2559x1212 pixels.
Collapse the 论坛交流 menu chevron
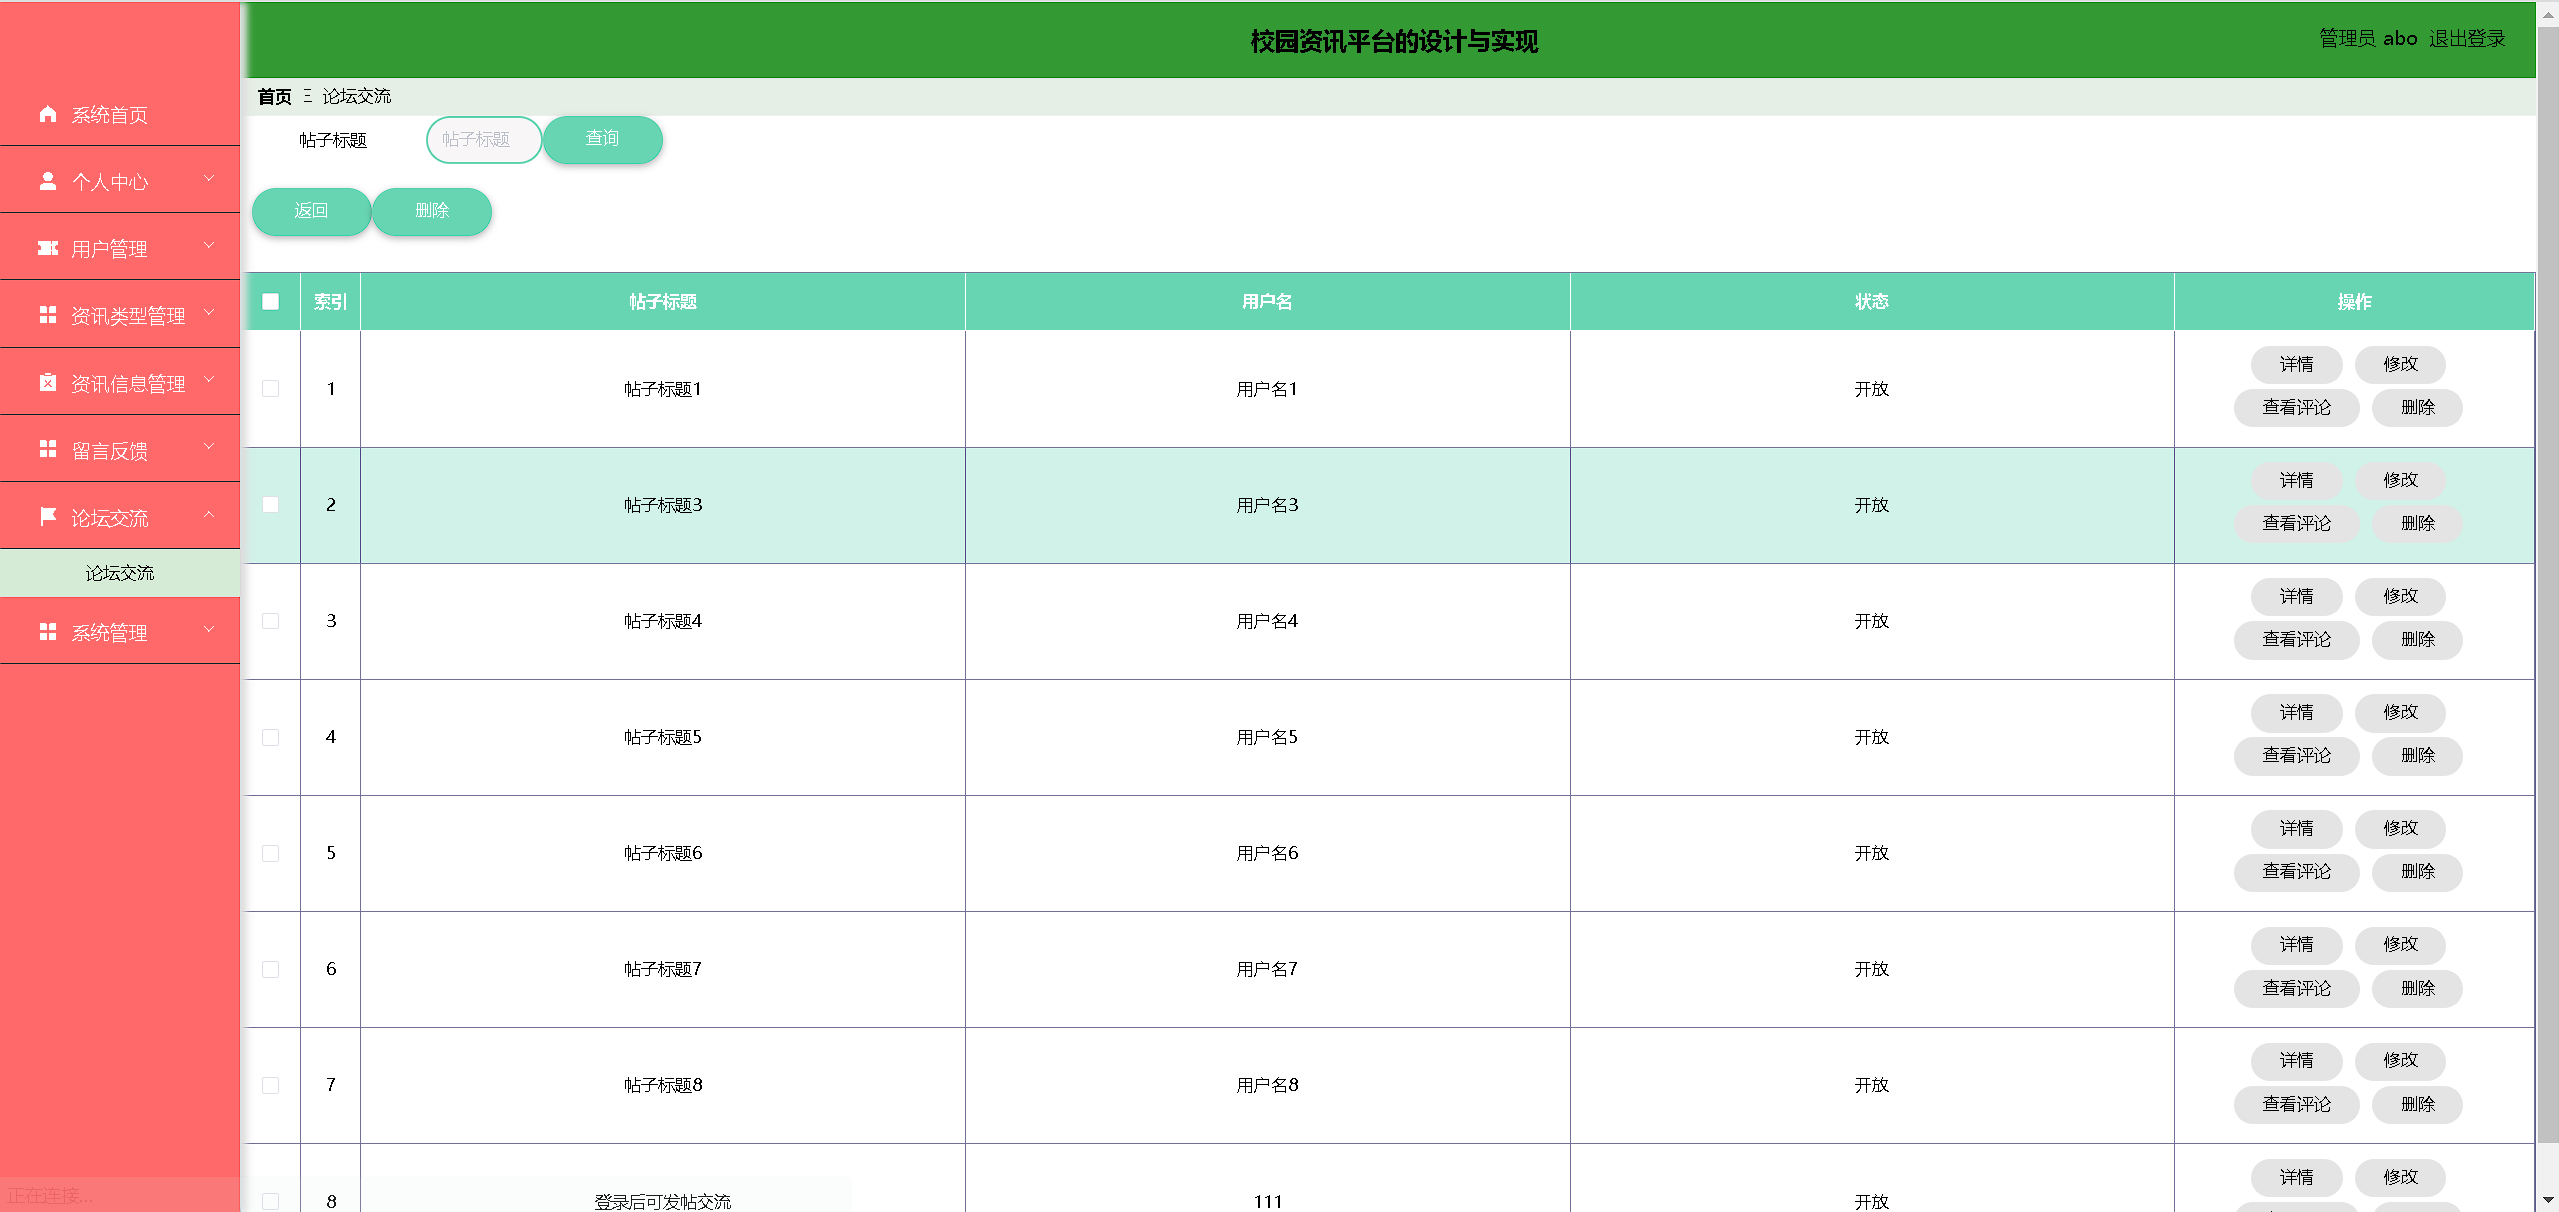pos(209,515)
